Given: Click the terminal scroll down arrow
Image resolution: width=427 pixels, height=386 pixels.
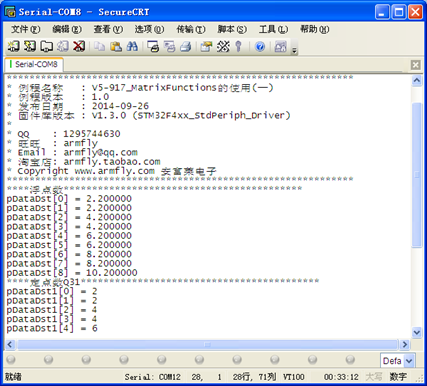Looking at the screenshot, I should 417,332.
